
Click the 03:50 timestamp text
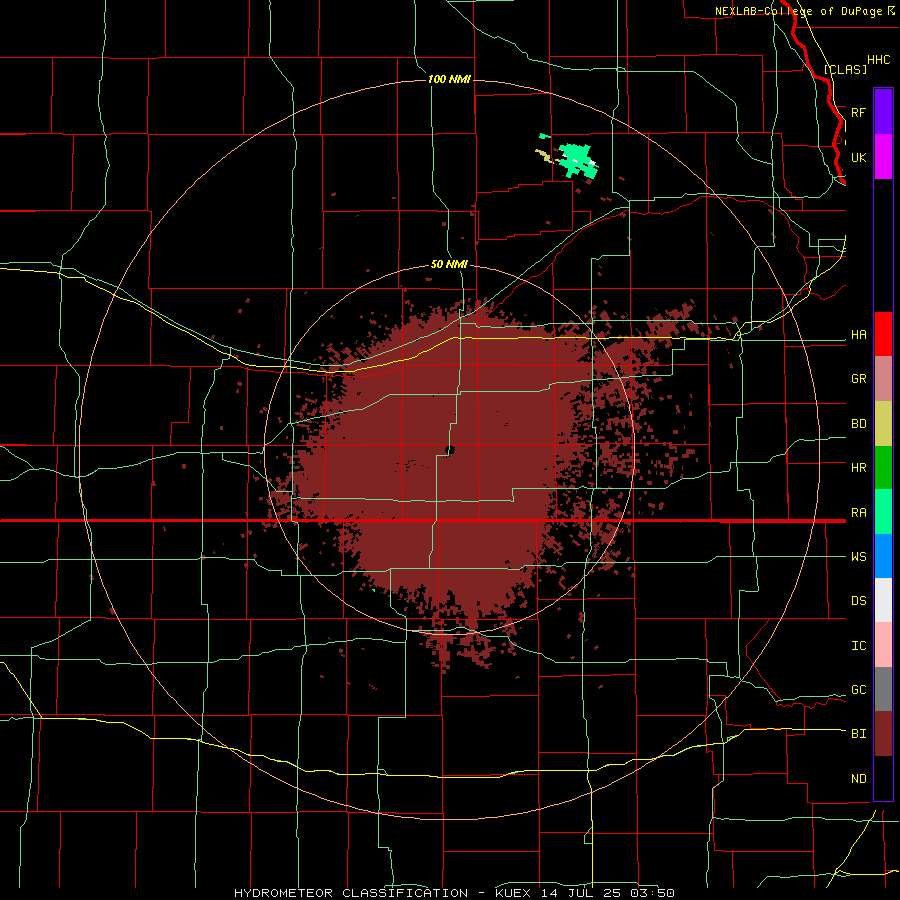click(654, 893)
